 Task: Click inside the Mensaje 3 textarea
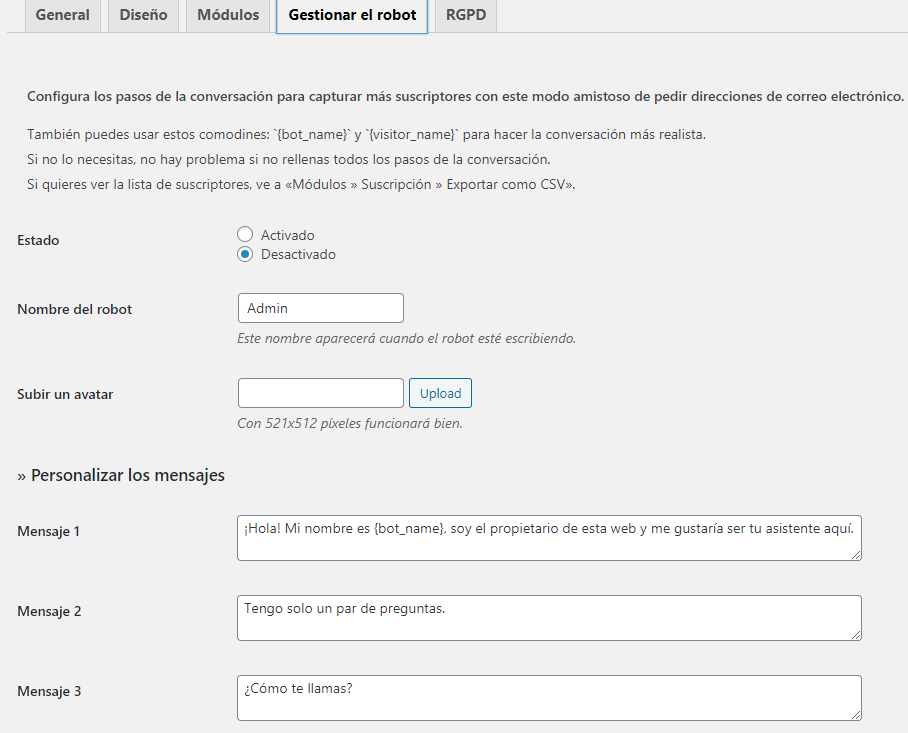pyautogui.click(x=549, y=698)
